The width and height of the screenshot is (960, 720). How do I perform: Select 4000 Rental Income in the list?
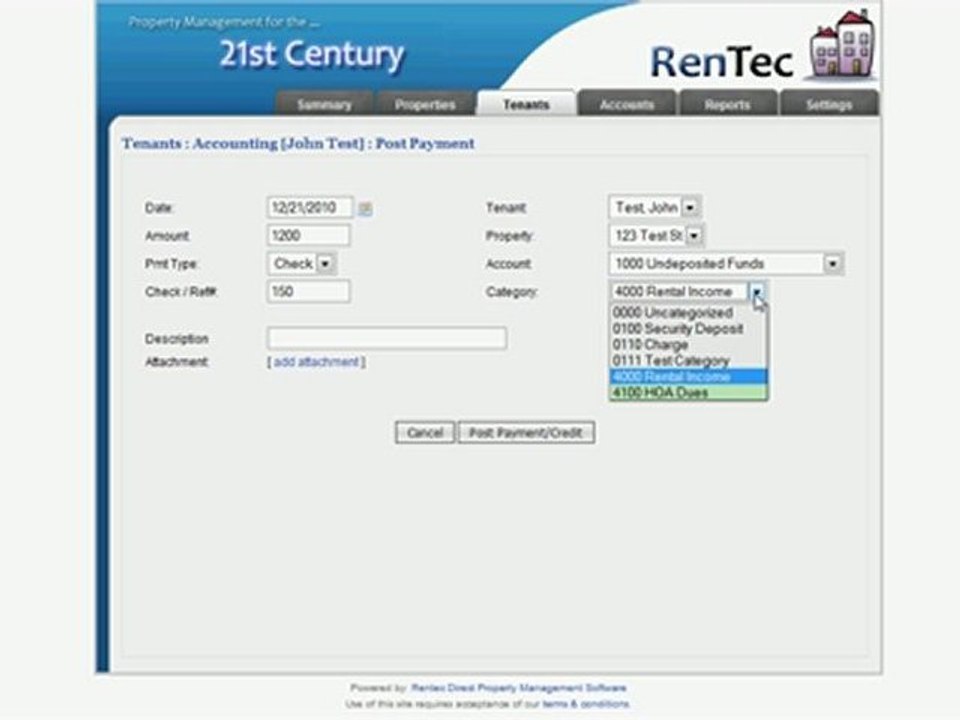tap(688, 377)
